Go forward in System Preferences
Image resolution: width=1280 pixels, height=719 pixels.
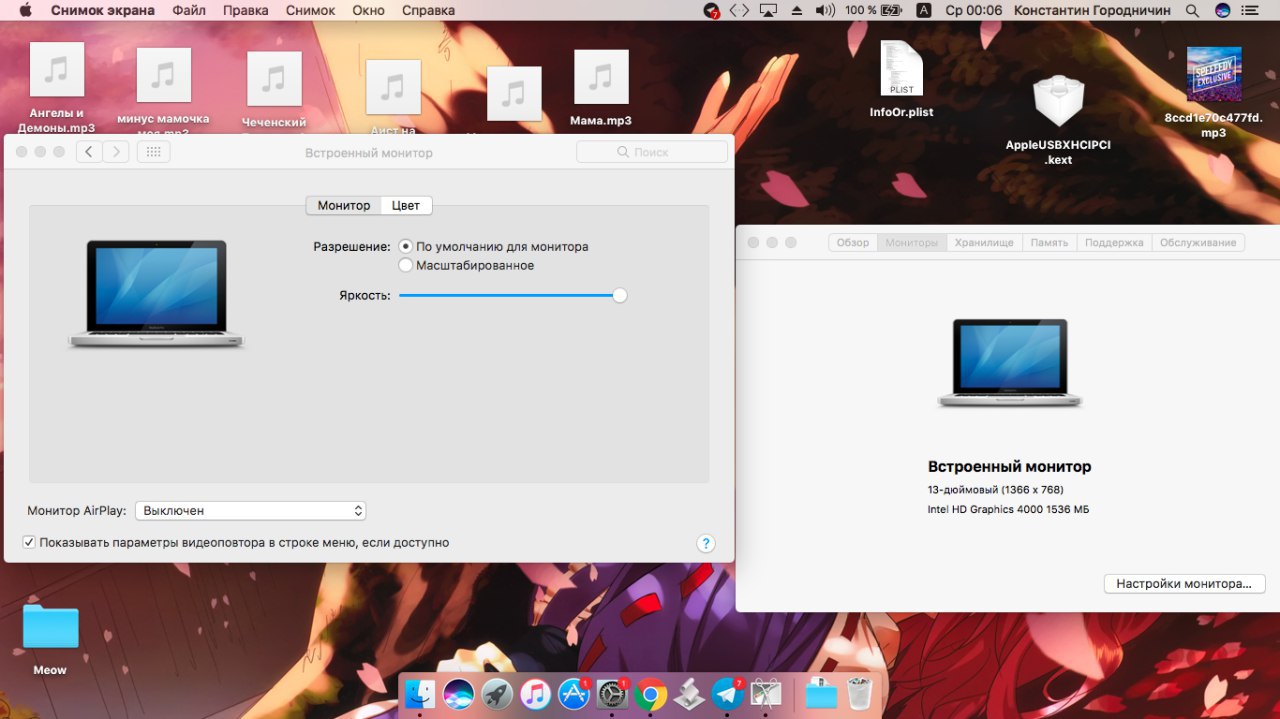click(116, 152)
